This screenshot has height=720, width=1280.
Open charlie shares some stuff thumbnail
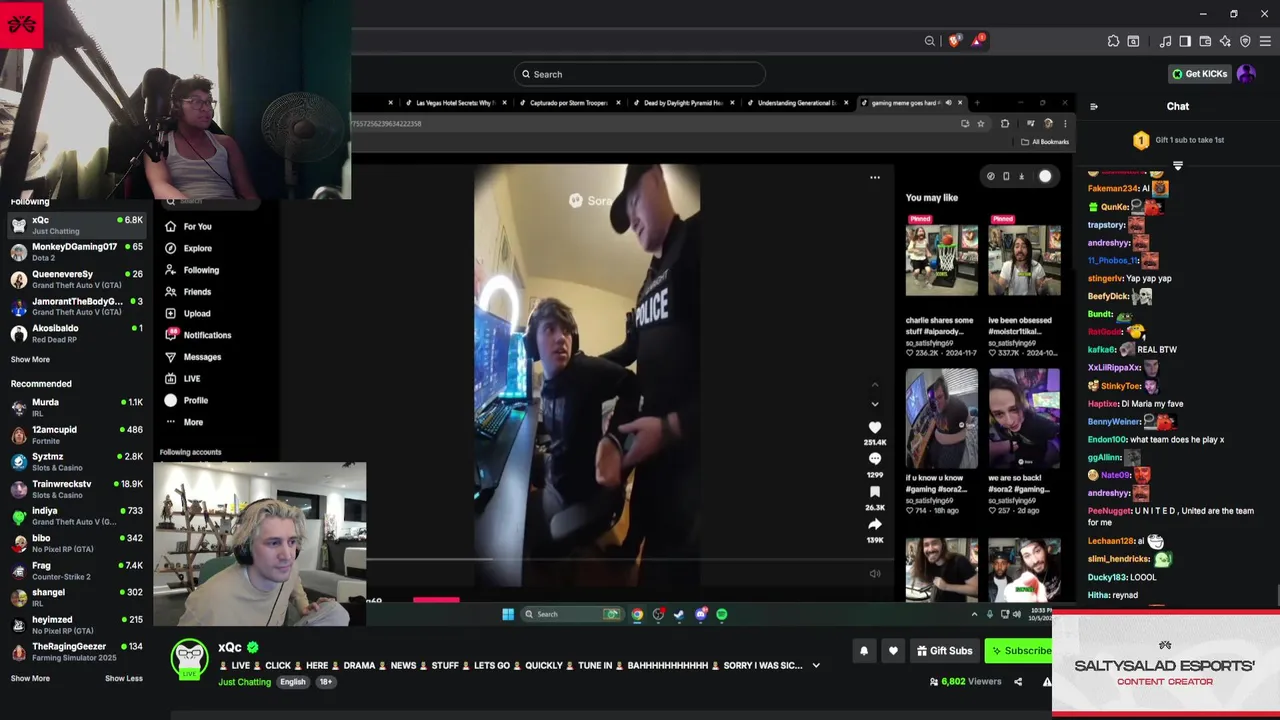coord(942,260)
